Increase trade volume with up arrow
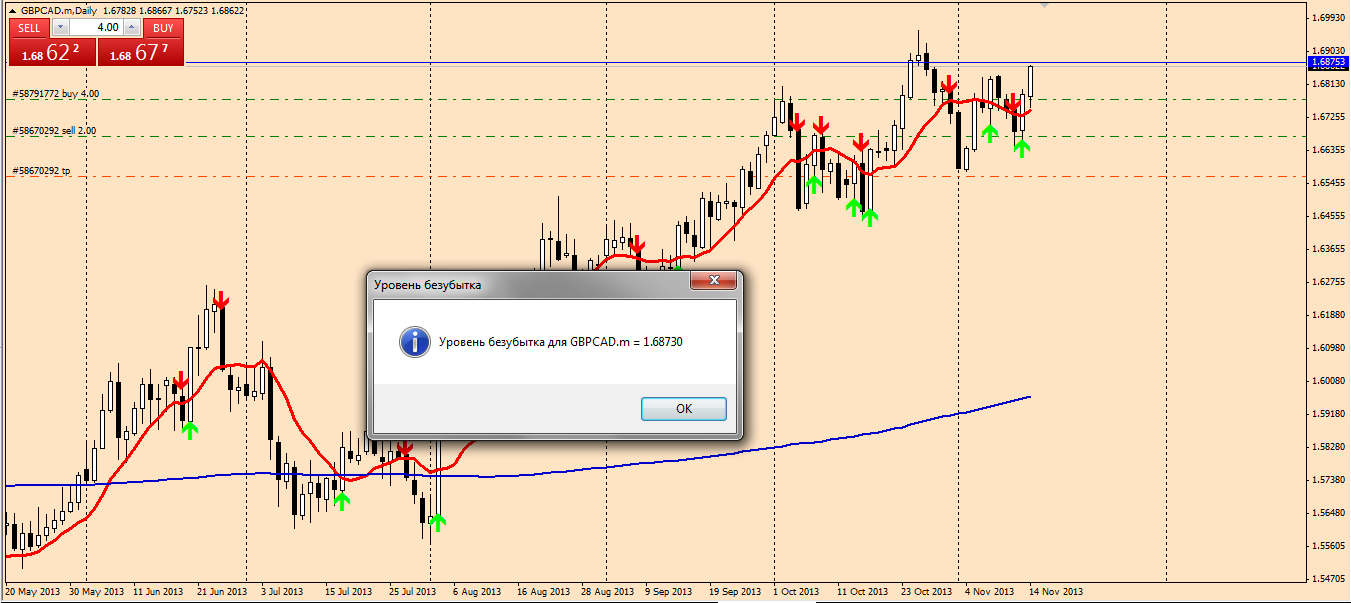The height and width of the screenshot is (603, 1351). click(x=132, y=28)
